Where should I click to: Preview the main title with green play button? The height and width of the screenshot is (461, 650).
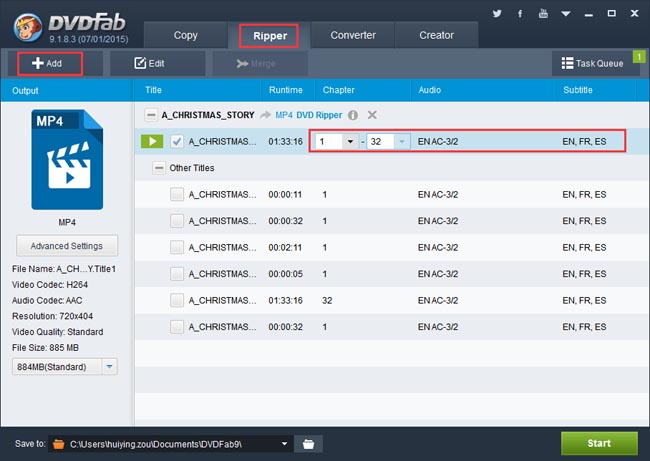click(x=152, y=141)
